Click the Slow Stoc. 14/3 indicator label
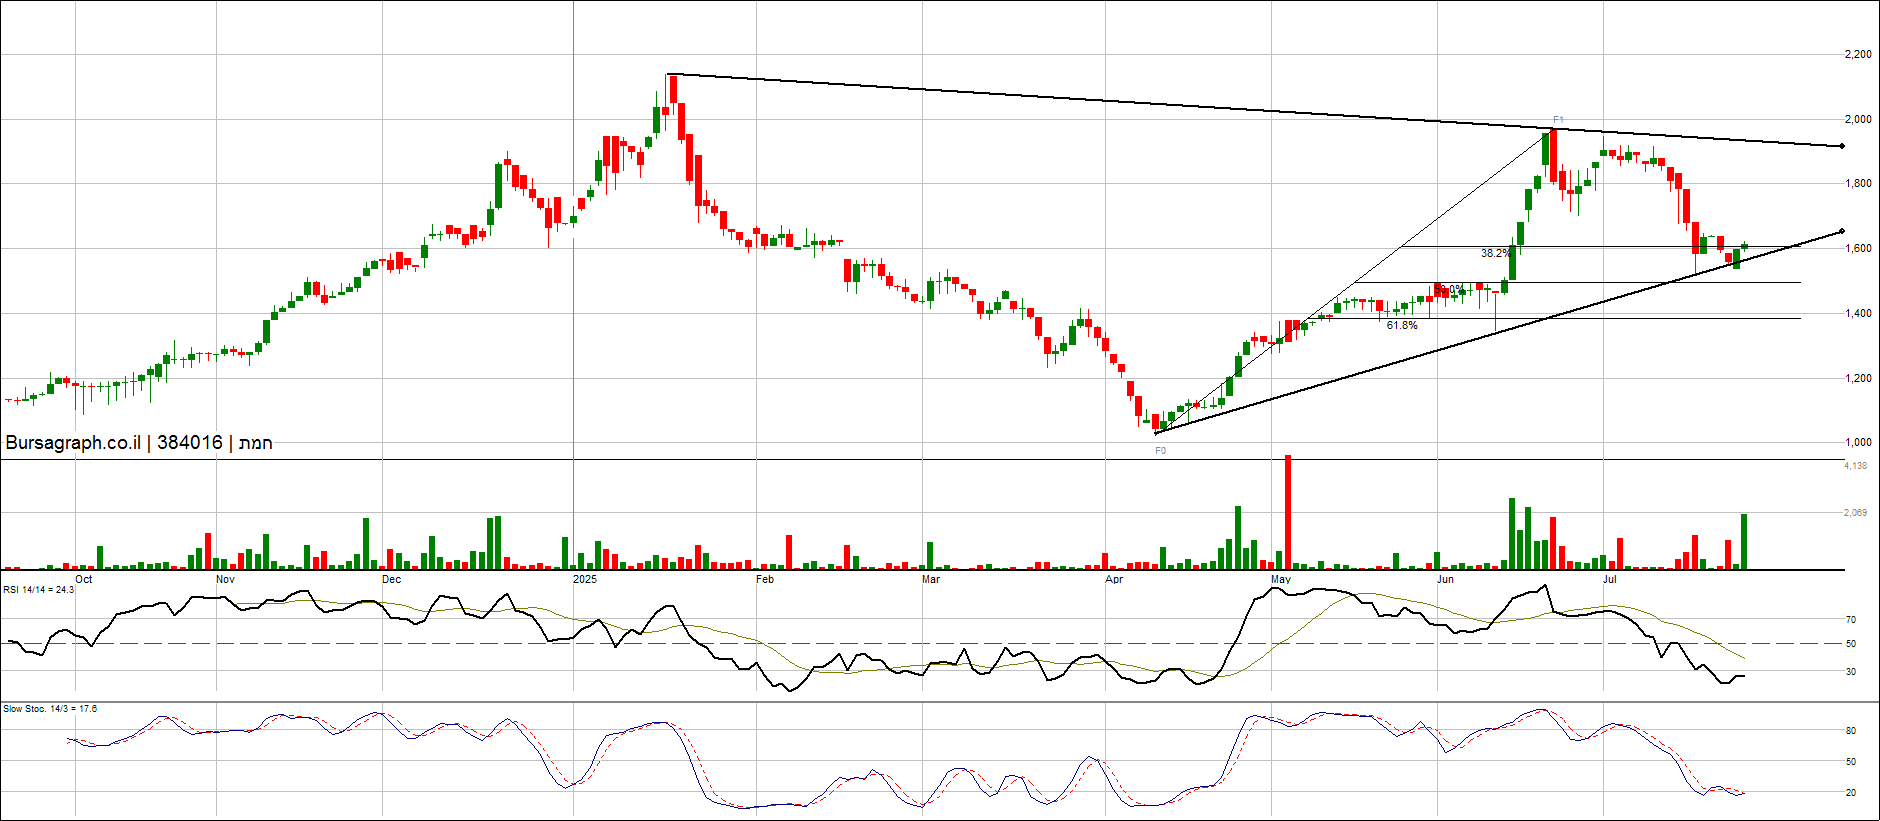 (50, 709)
